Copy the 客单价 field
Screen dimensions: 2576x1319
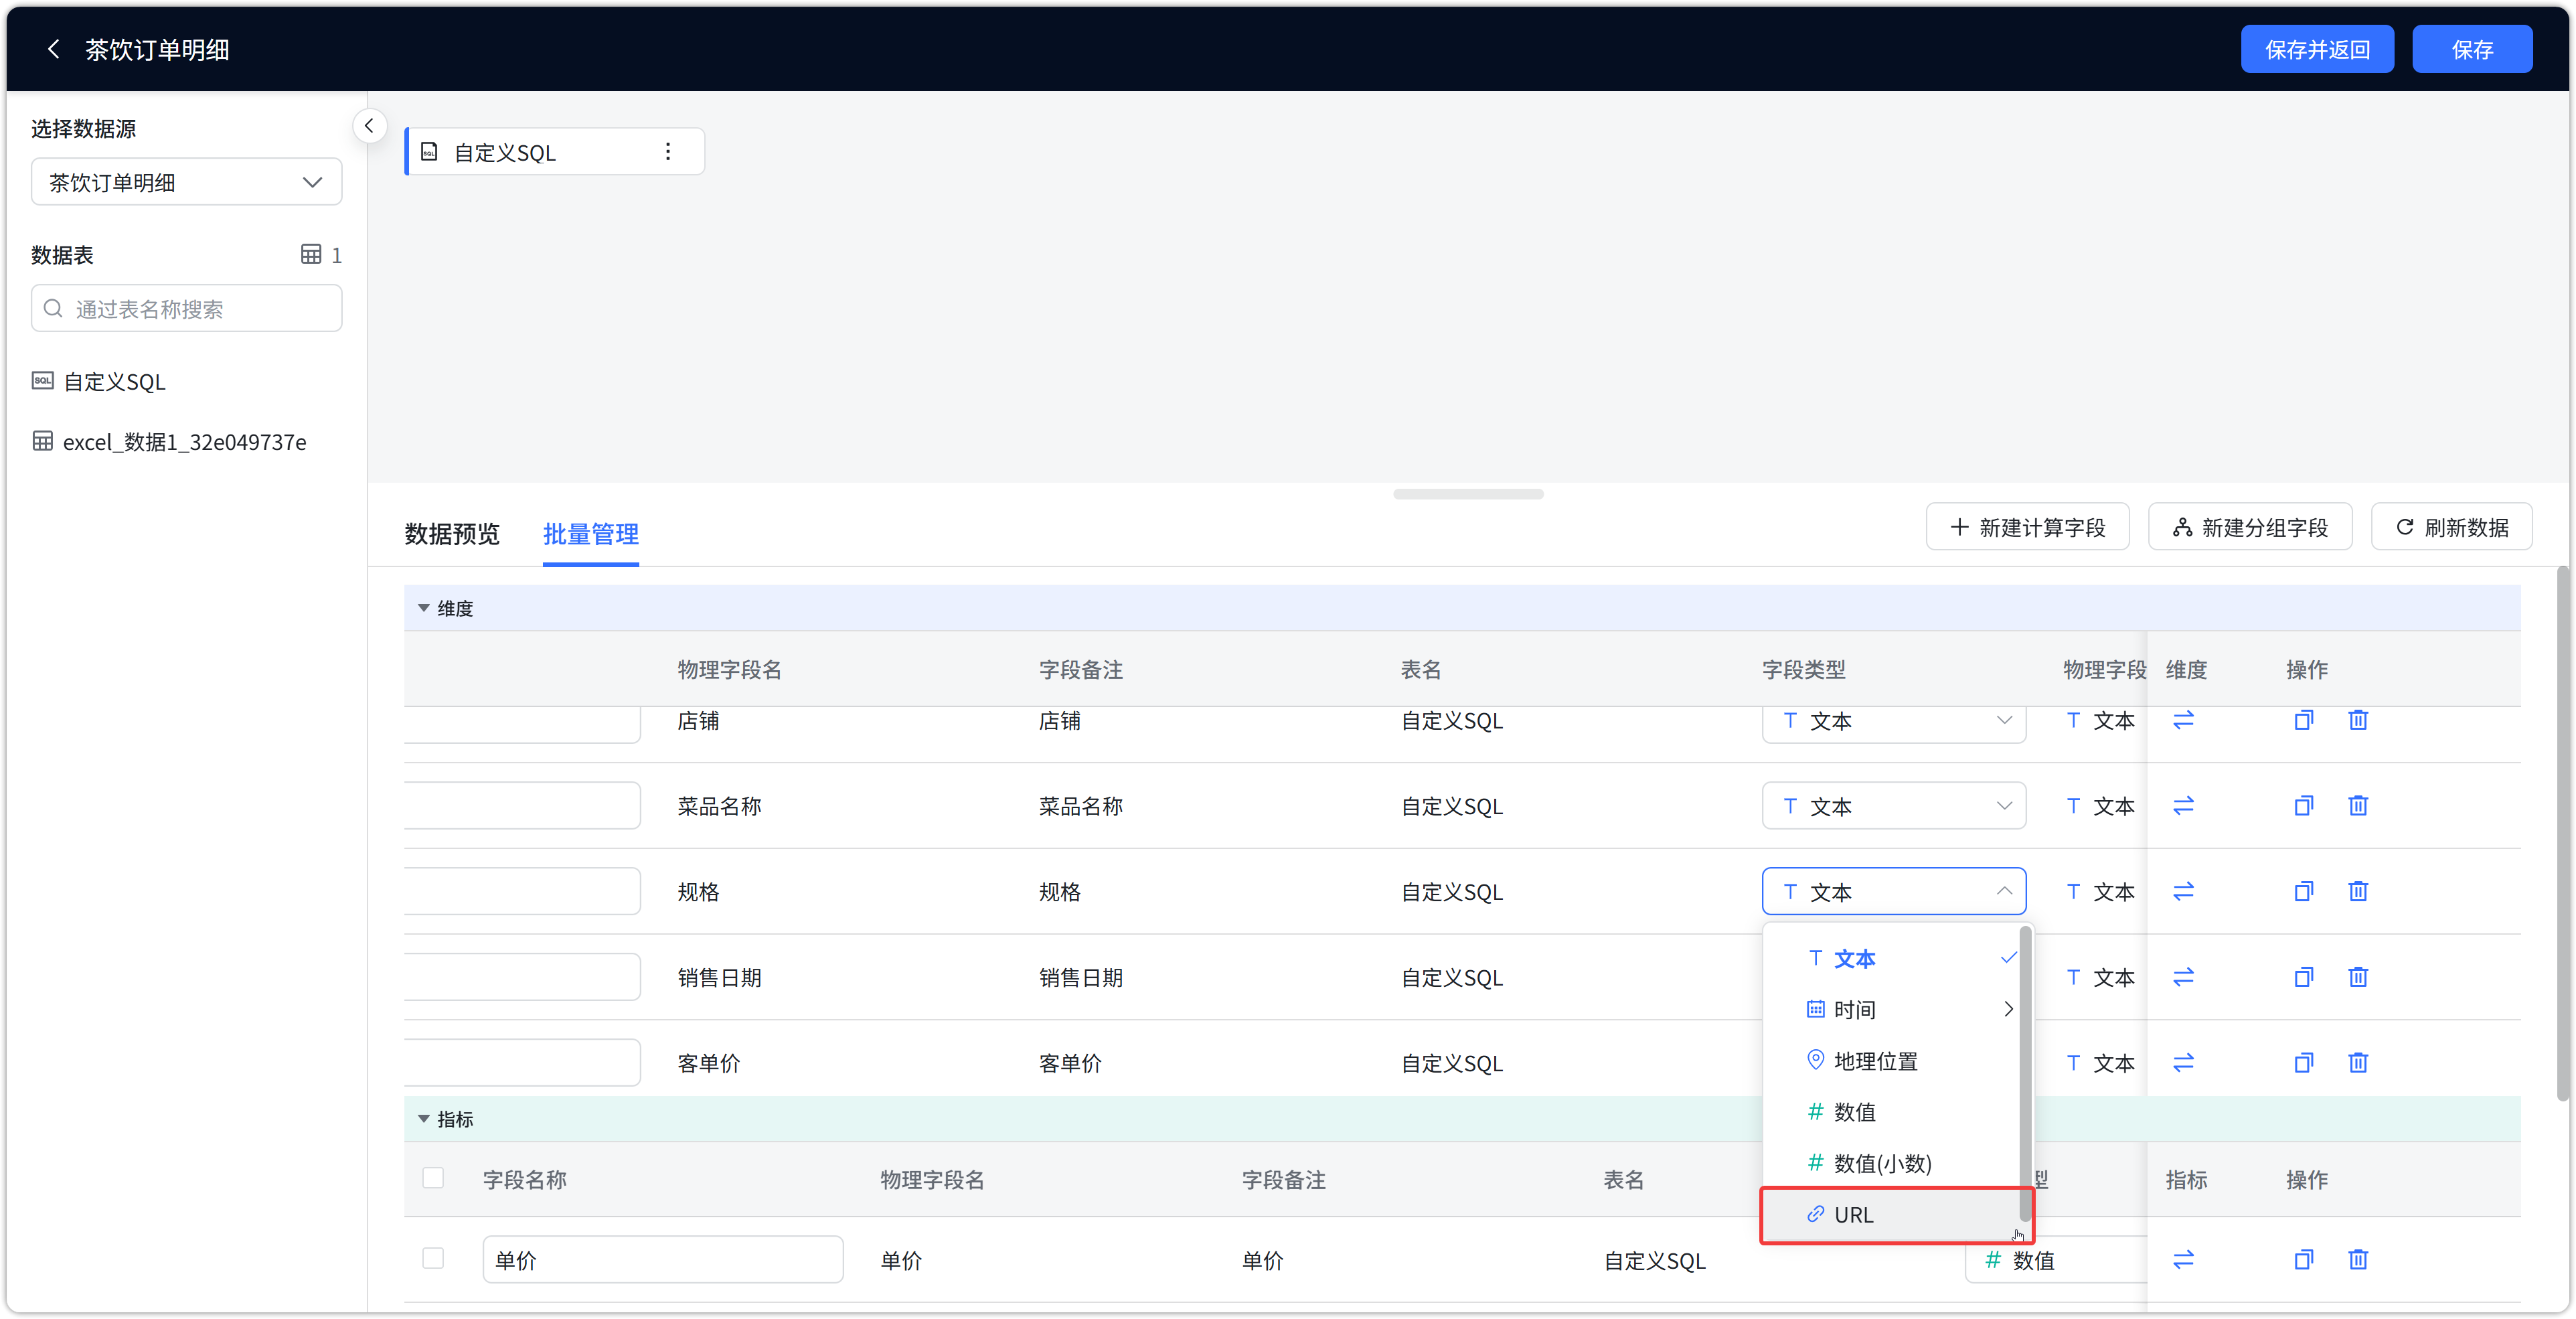tap(2303, 1062)
